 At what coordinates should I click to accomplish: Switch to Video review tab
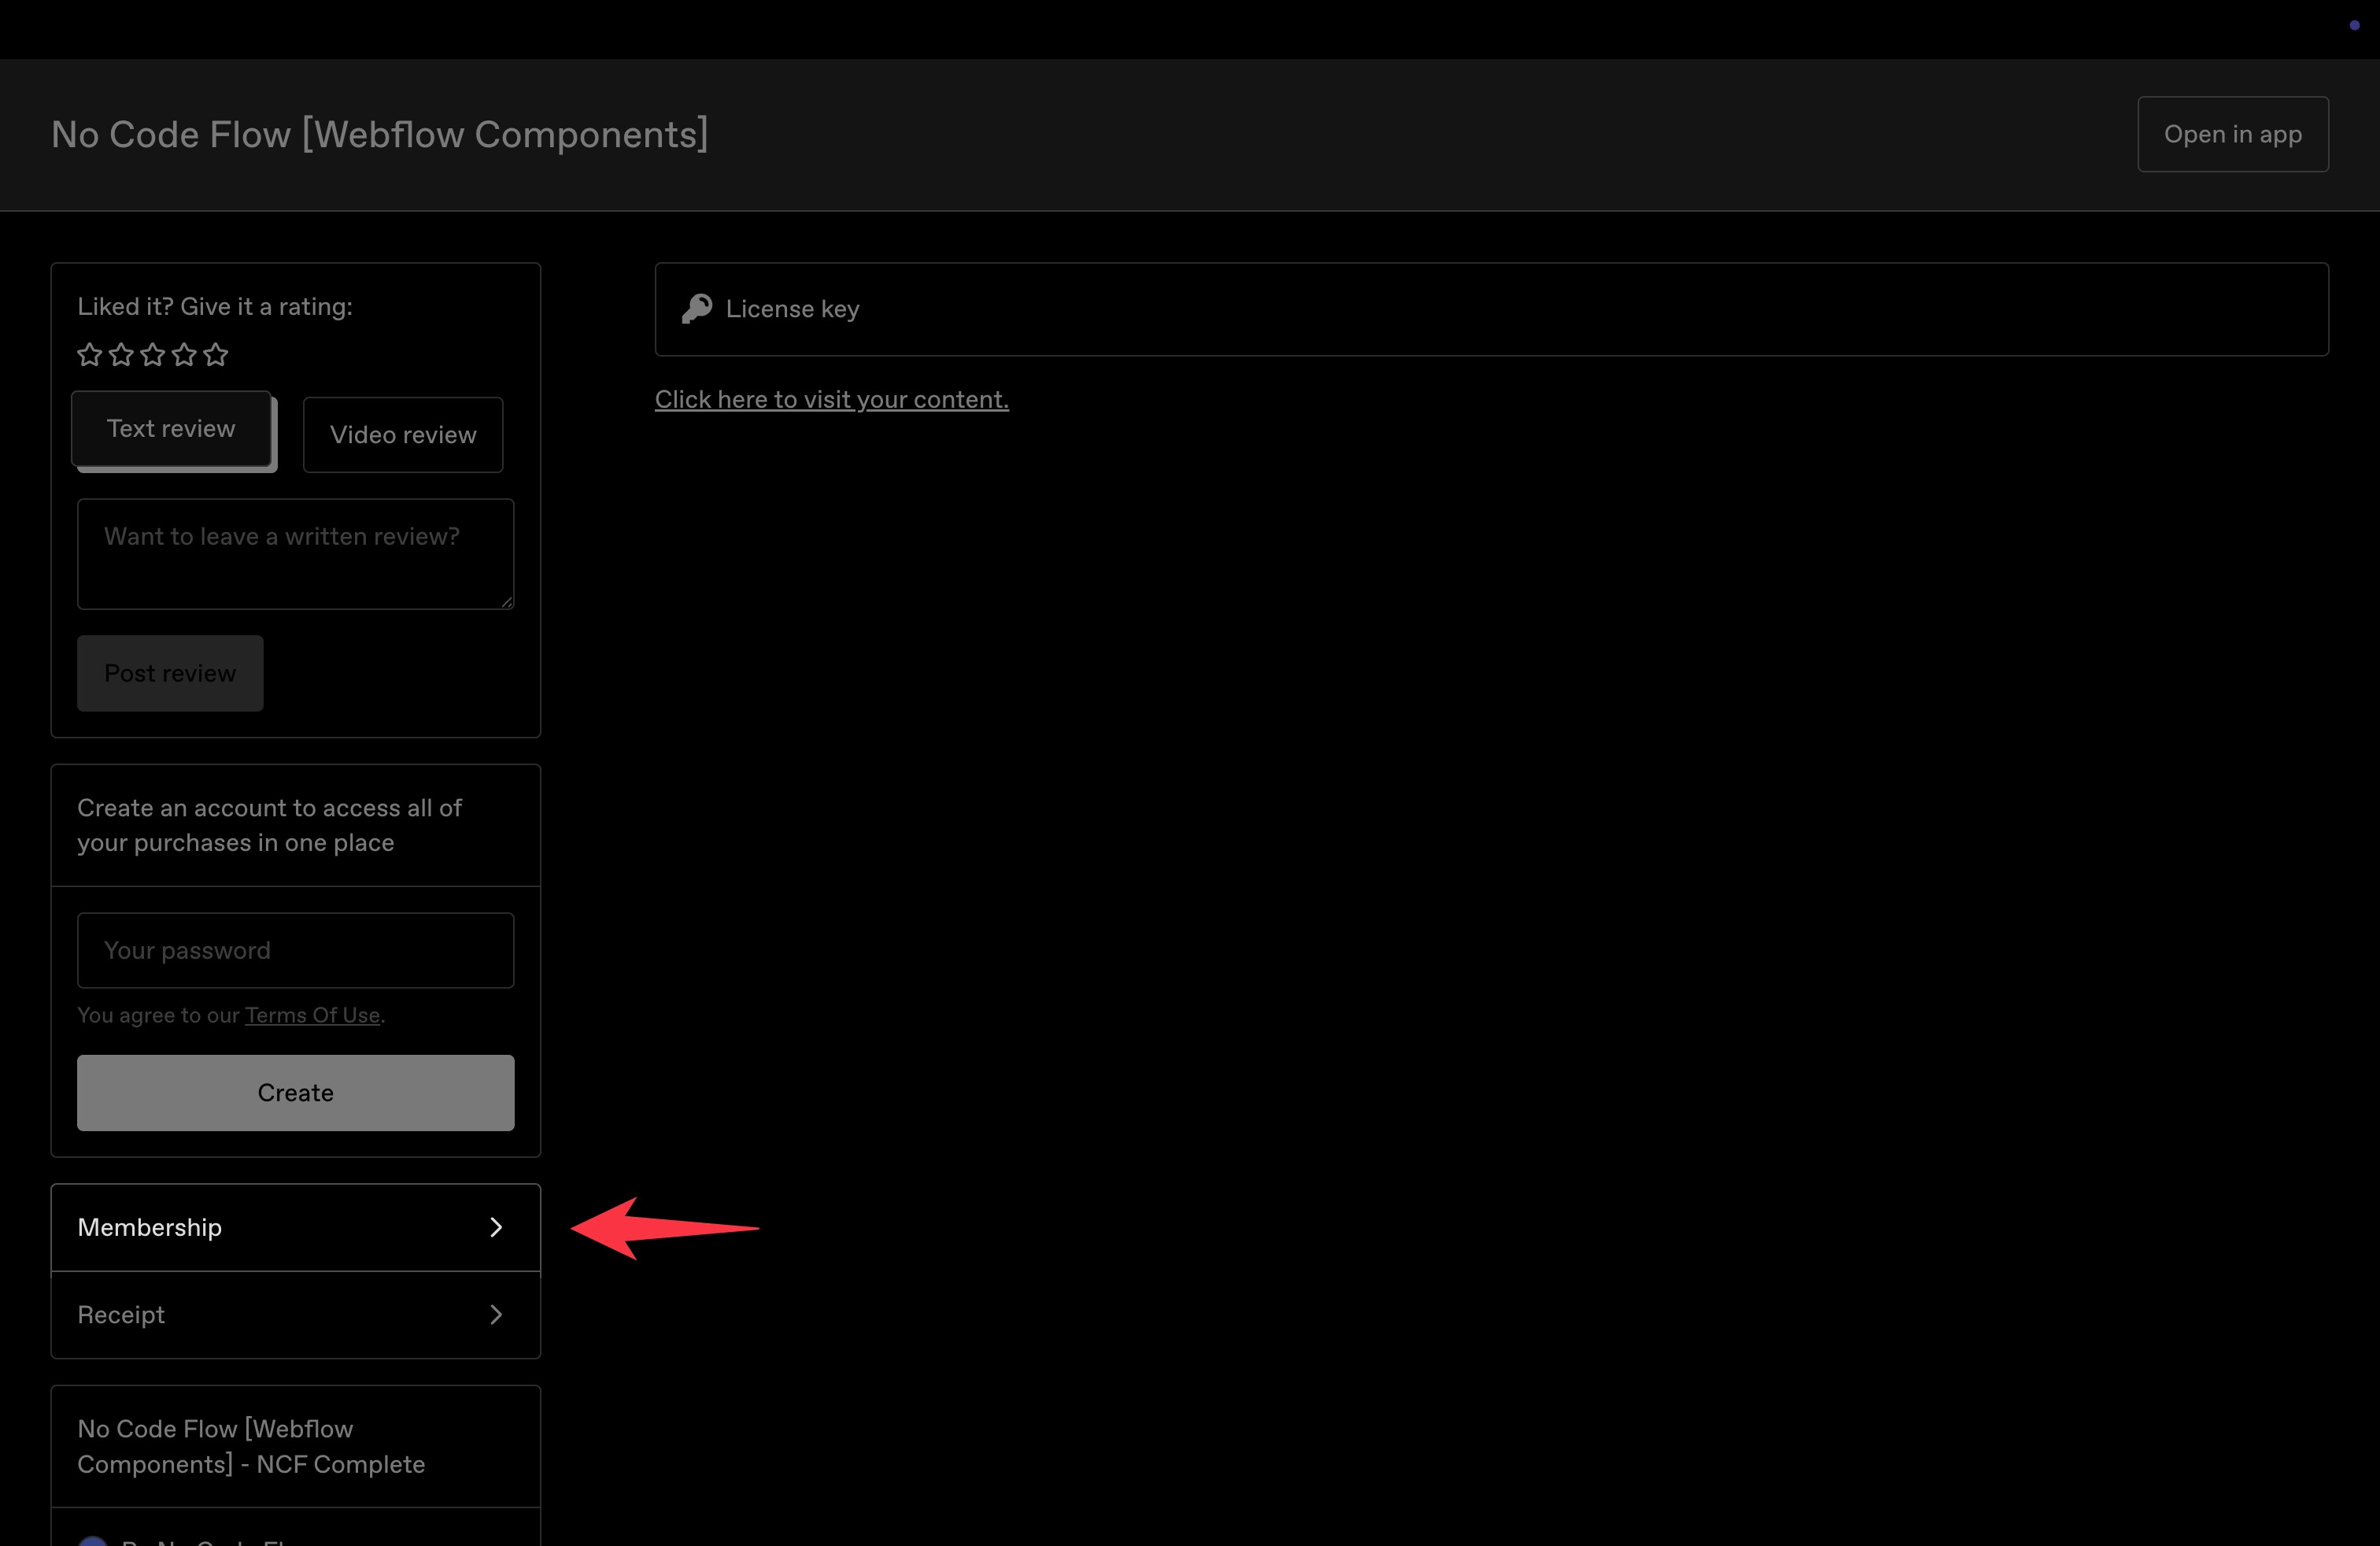[403, 435]
